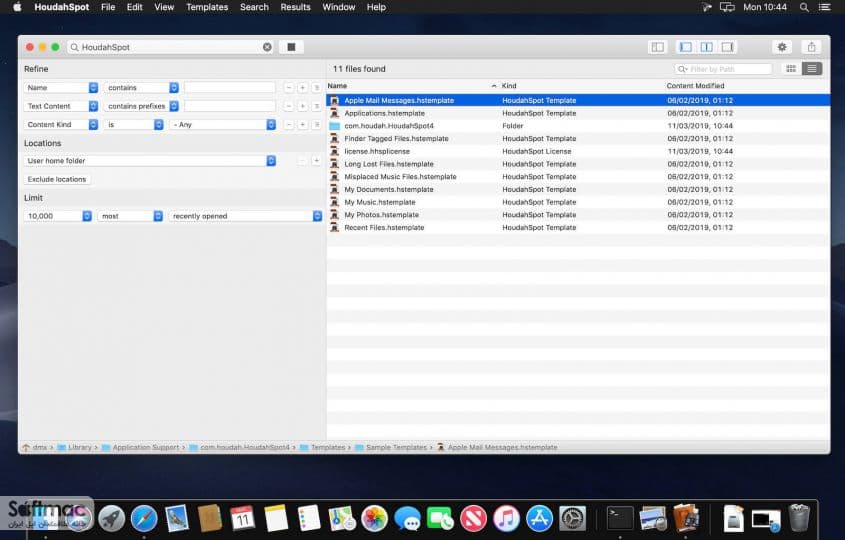Screen dimensions: 845x540
Task: Toggle the left search pane visibility
Action: 685,47
